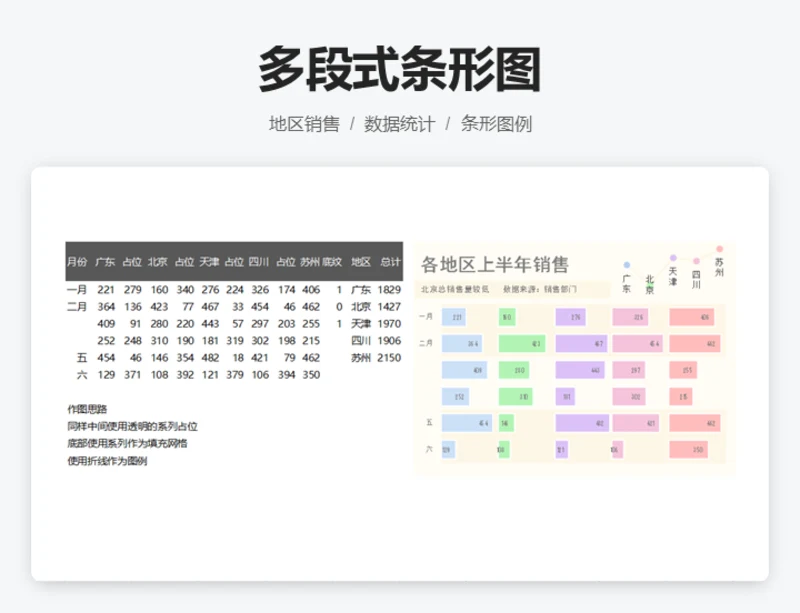Image resolution: width=800 pixels, height=613 pixels.
Task: Select table cell with value 340
Action: click(185, 290)
